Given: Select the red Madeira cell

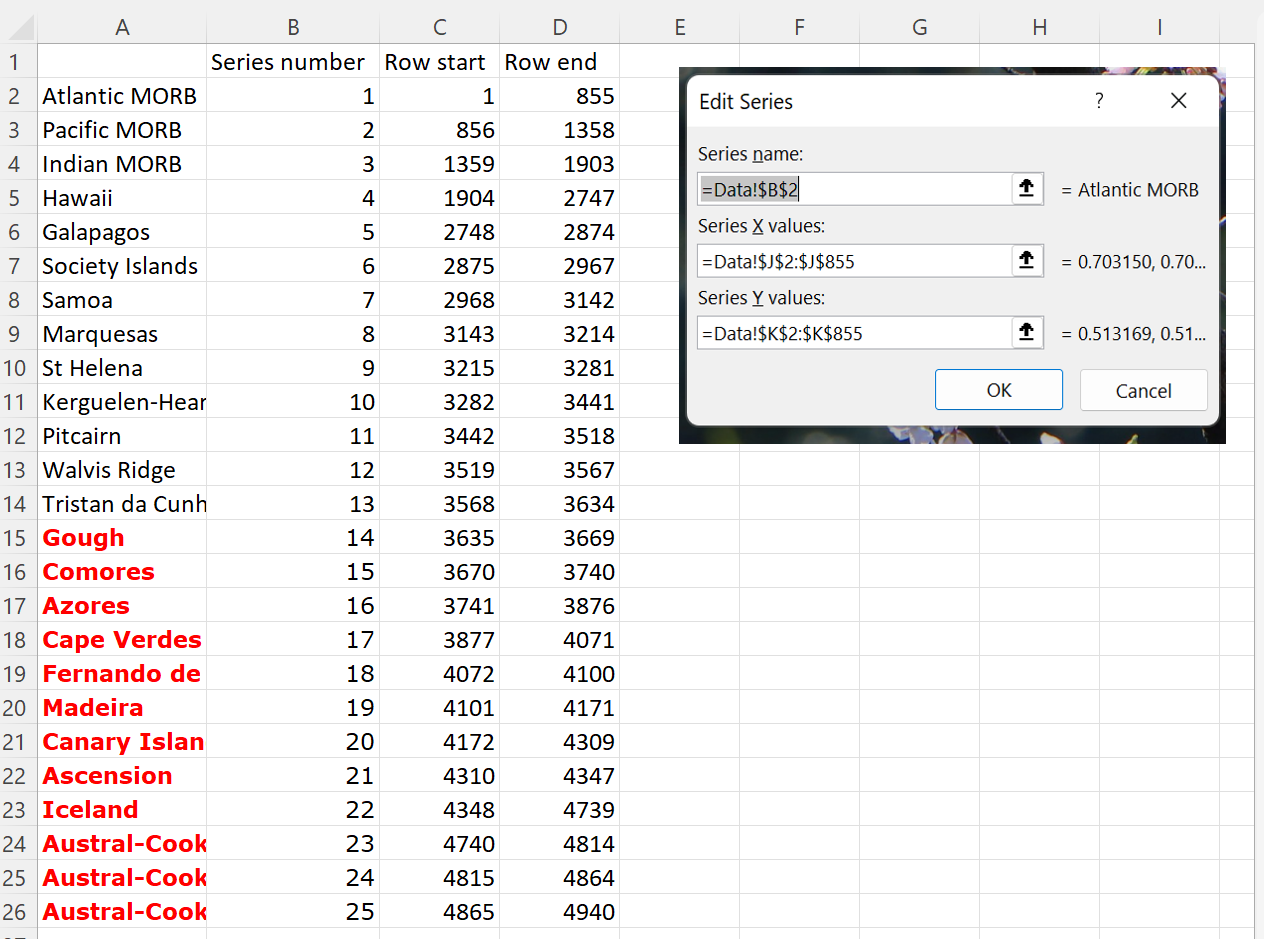Looking at the screenshot, I should click(122, 708).
